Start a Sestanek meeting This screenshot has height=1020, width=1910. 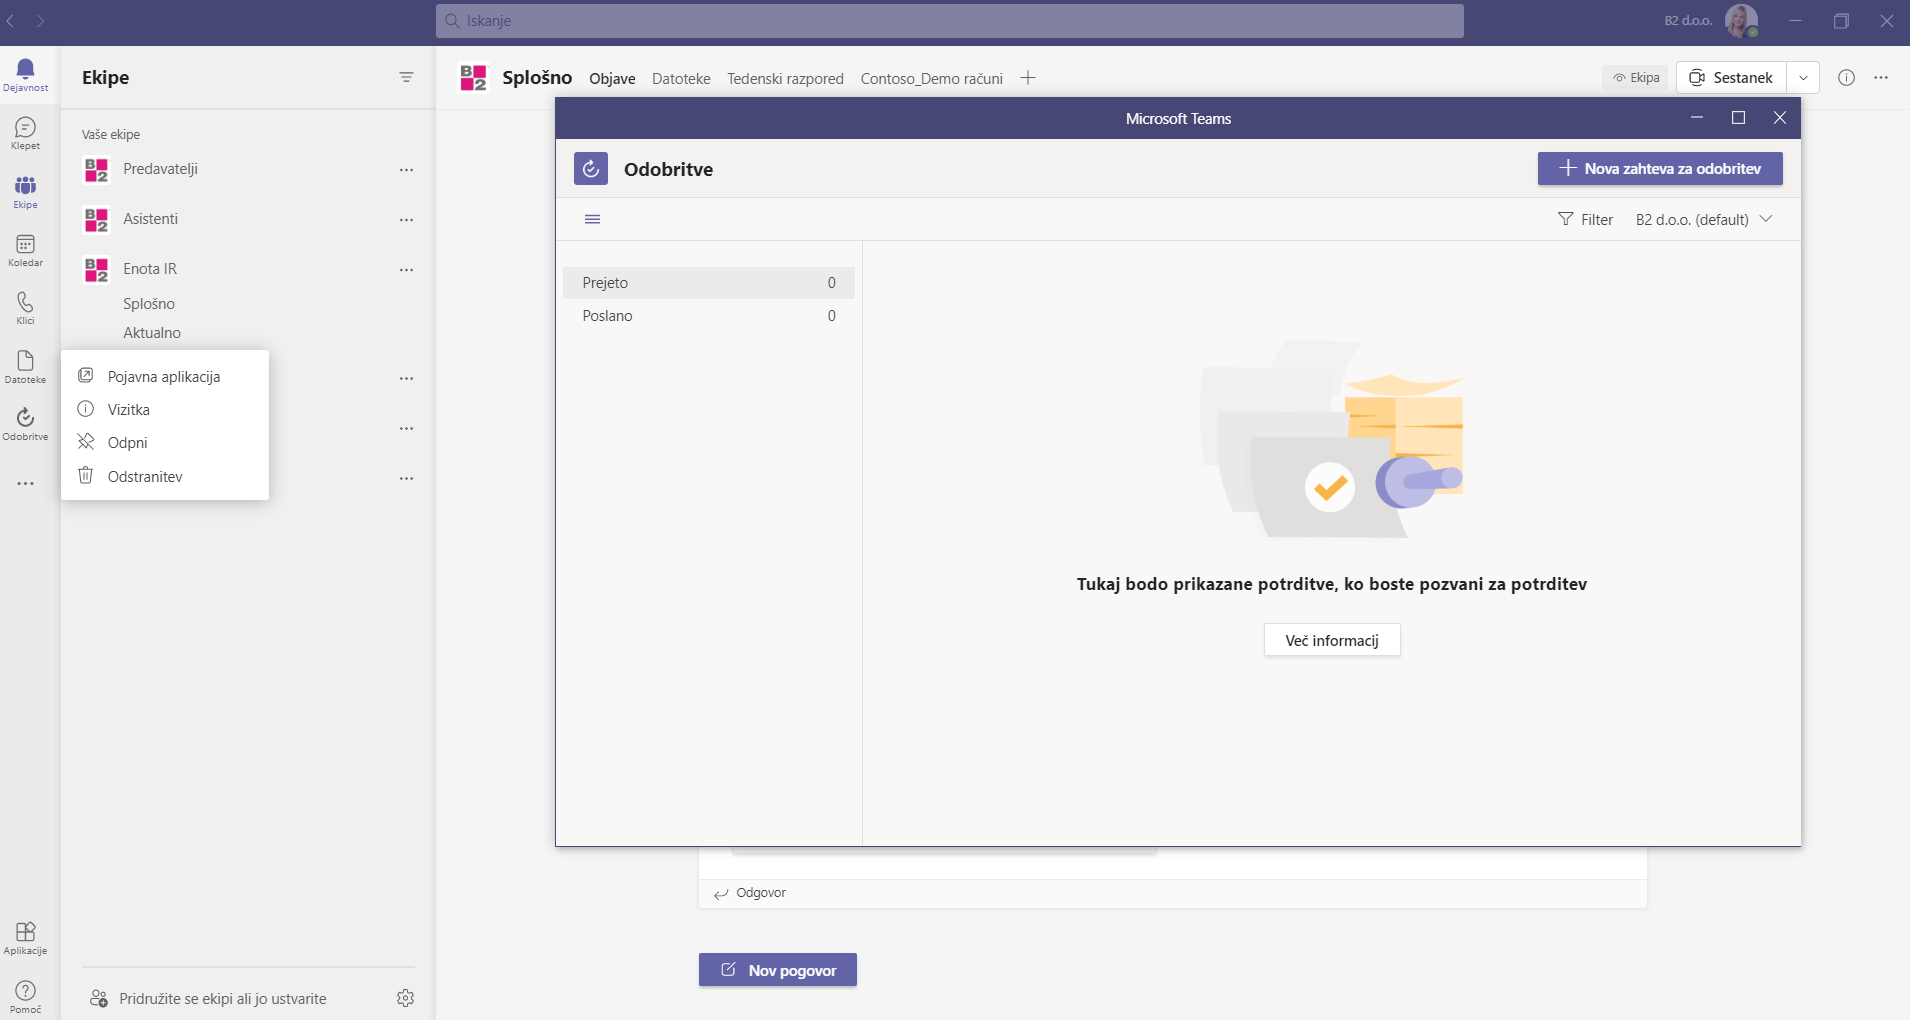[x=1731, y=78]
